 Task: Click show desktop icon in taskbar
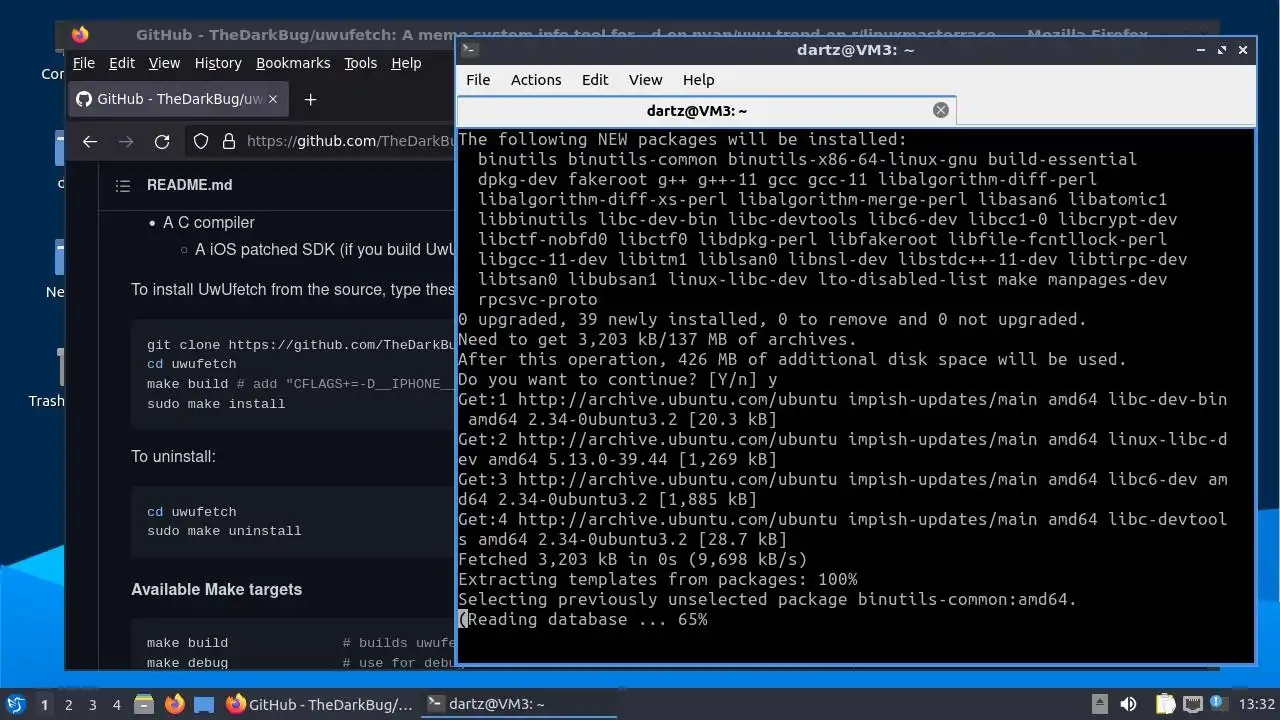(x=204, y=704)
